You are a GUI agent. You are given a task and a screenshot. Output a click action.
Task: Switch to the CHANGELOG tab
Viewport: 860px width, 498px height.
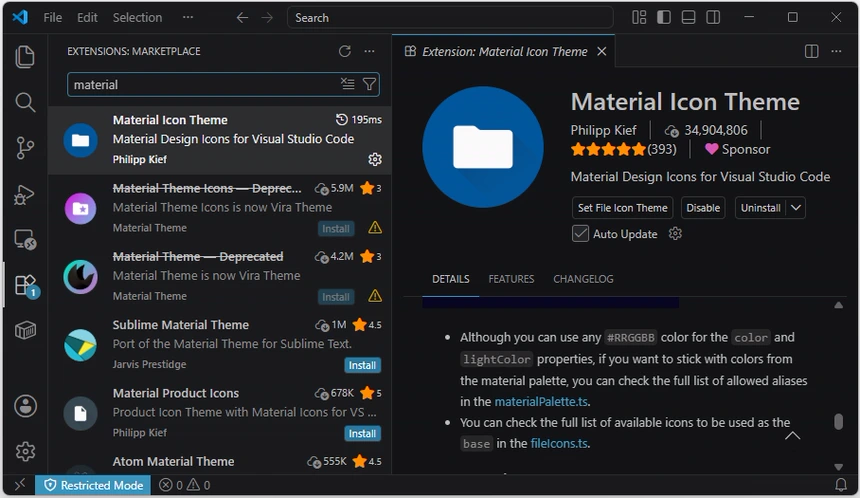583,279
